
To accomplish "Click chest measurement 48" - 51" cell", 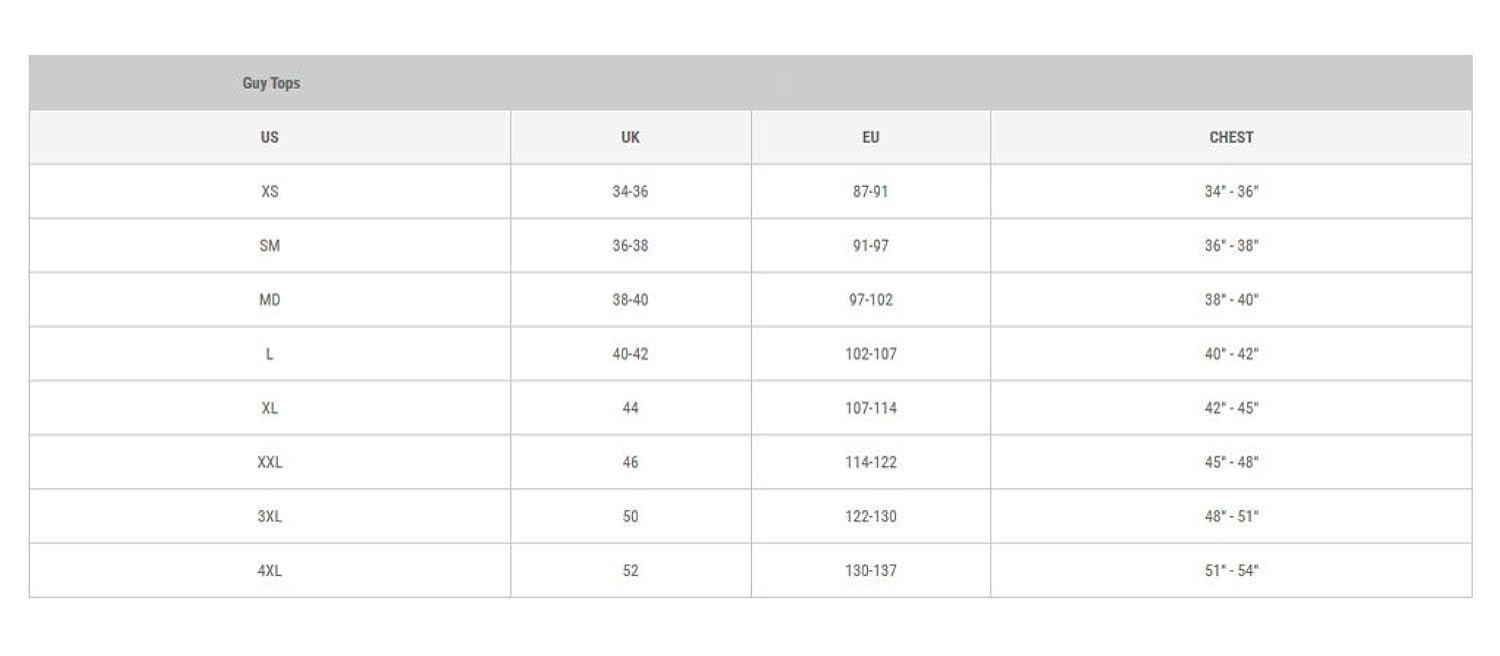I will 1231,516.
